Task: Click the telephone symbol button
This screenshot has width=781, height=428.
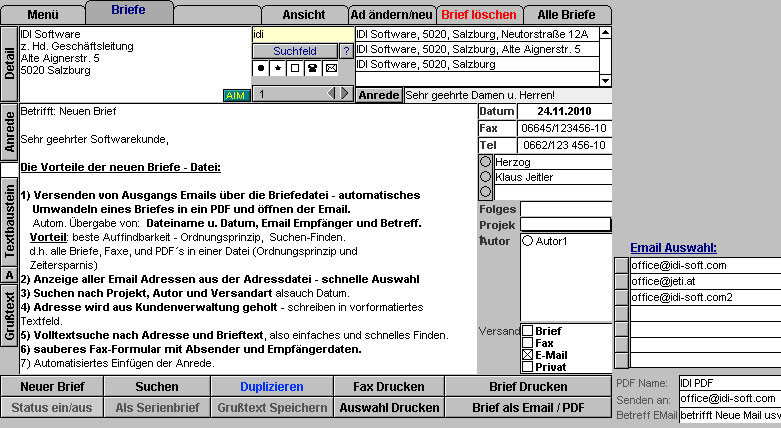Action: [x=312, y=68]
